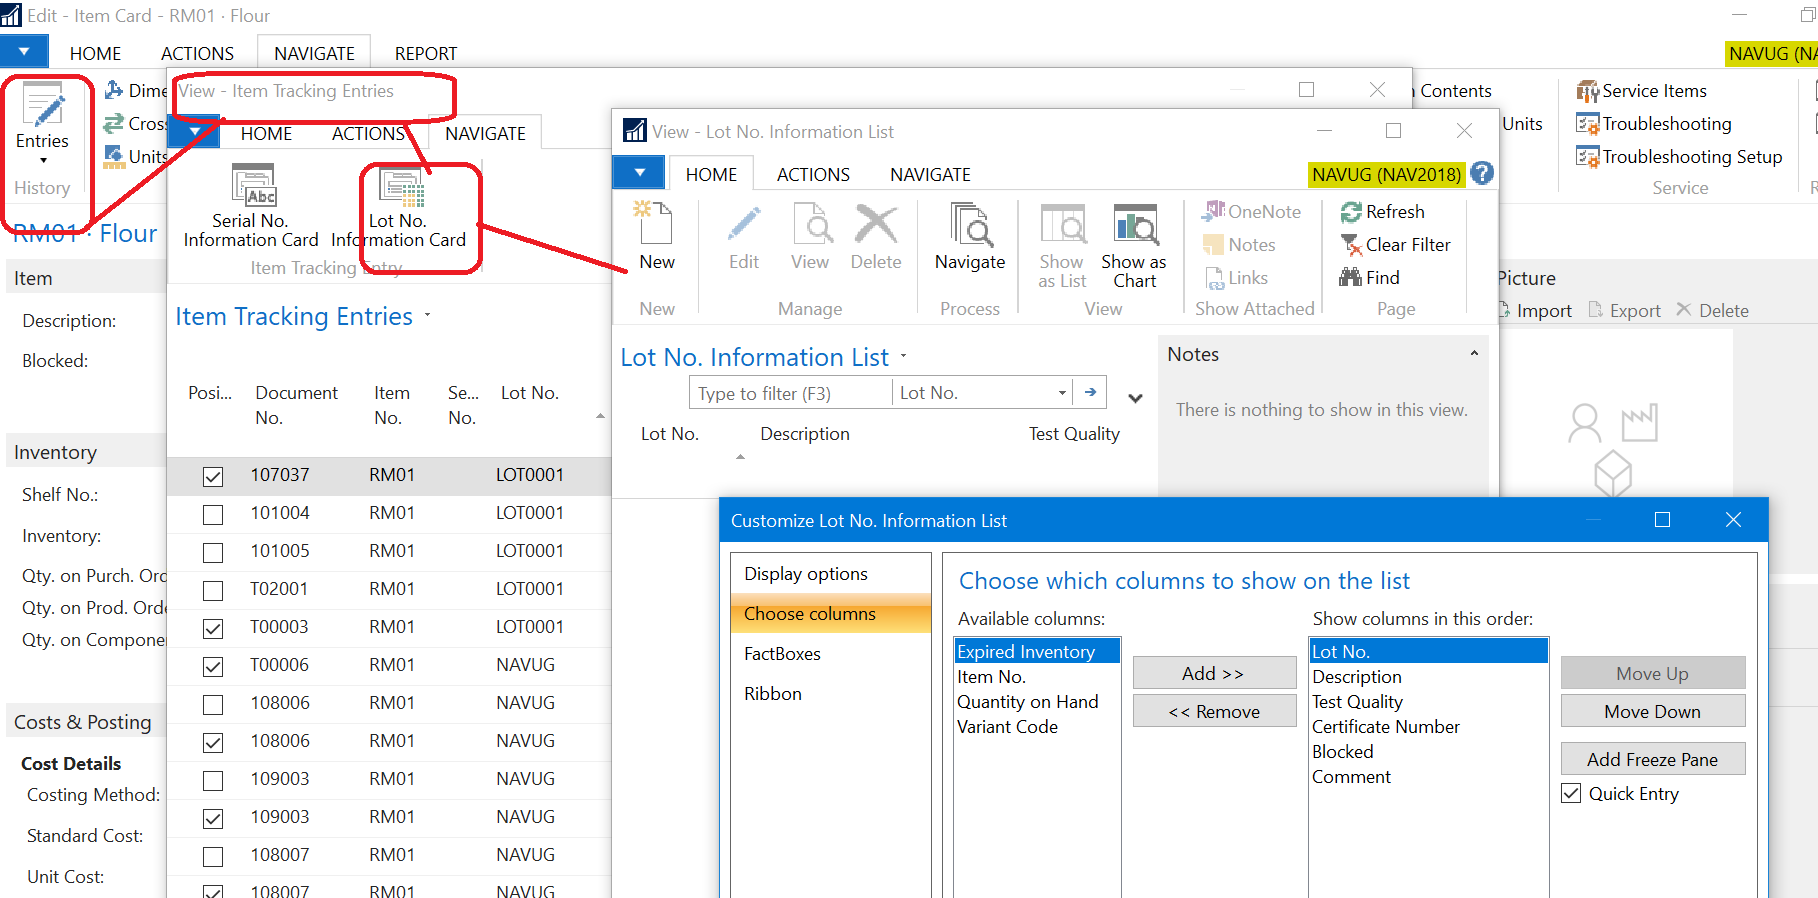Click the Navigate icon in Process group
Image resolution: width=1818 pixels, height=898 pixels.
click(970, 236)
